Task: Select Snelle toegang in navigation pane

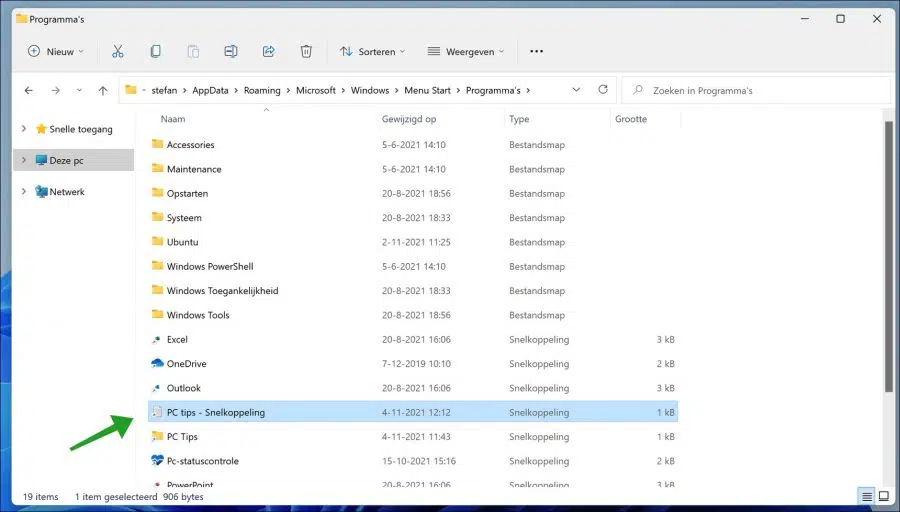Action: (x=81, y=129)
